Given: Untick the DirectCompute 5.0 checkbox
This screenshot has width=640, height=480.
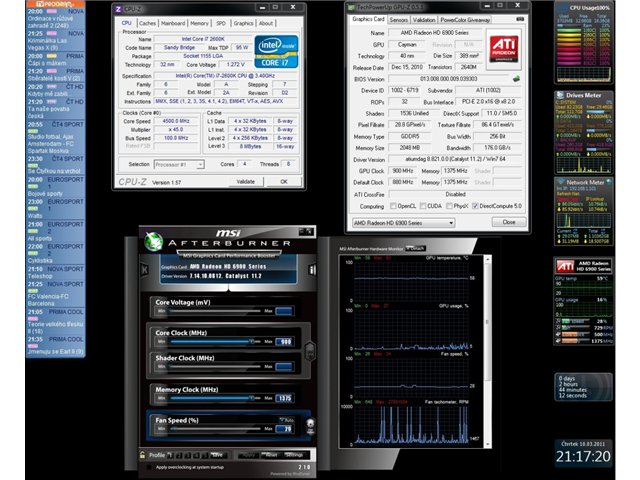Looking at the screenshot, I should tap(475, 206).
